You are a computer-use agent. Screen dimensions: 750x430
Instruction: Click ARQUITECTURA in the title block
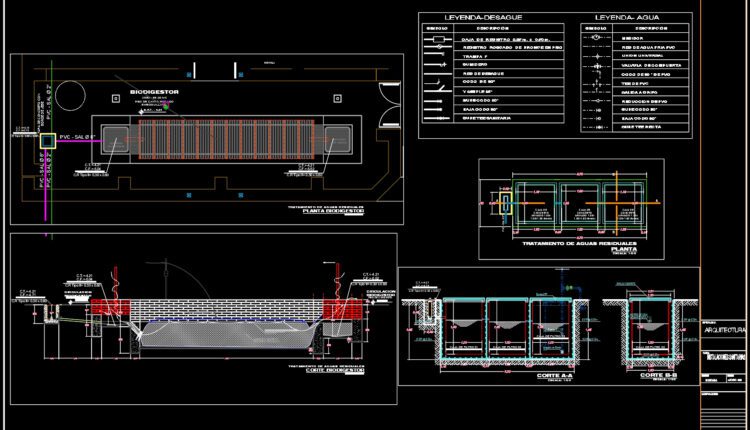pos(724,331)
